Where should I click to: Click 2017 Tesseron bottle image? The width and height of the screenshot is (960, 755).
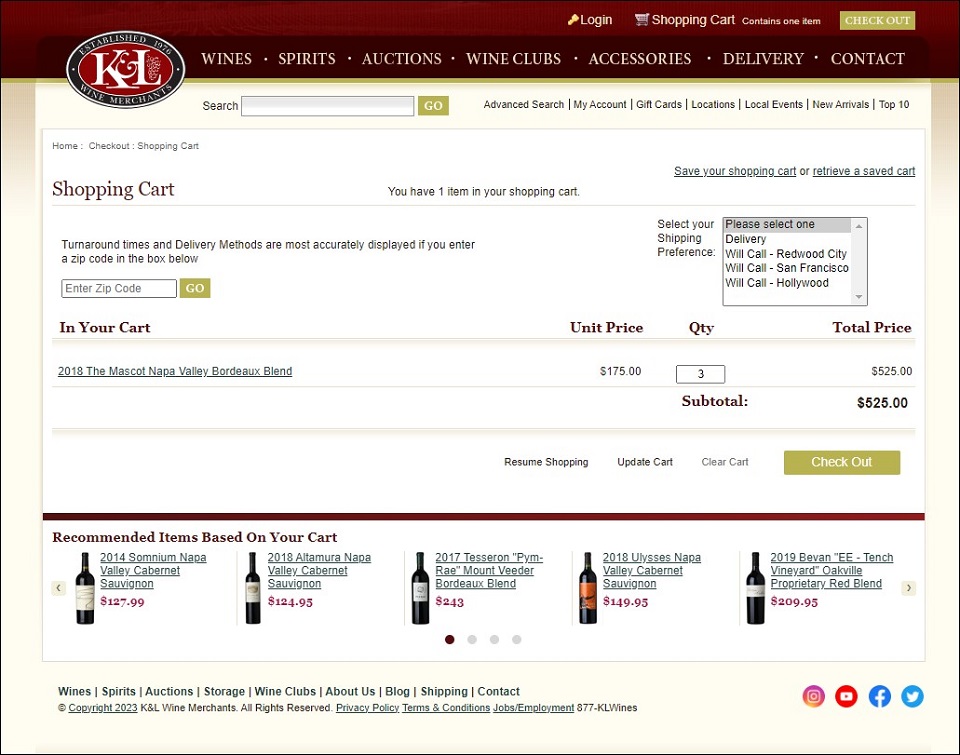point(420,588)
